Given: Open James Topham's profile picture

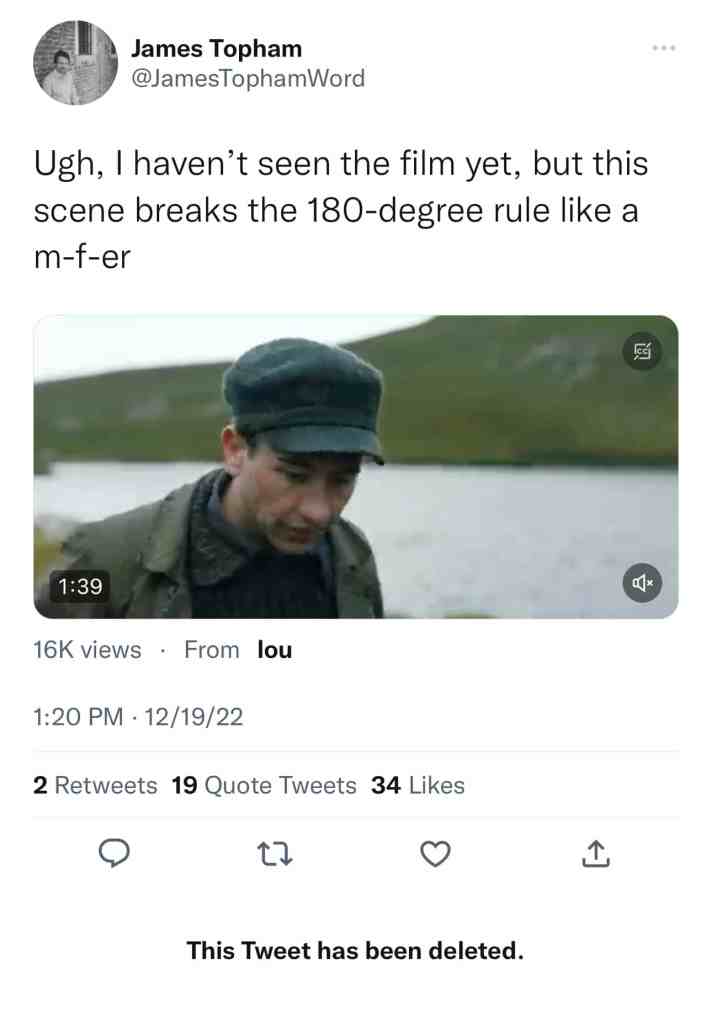Looking at the screenshot, I should click(75, 63).
